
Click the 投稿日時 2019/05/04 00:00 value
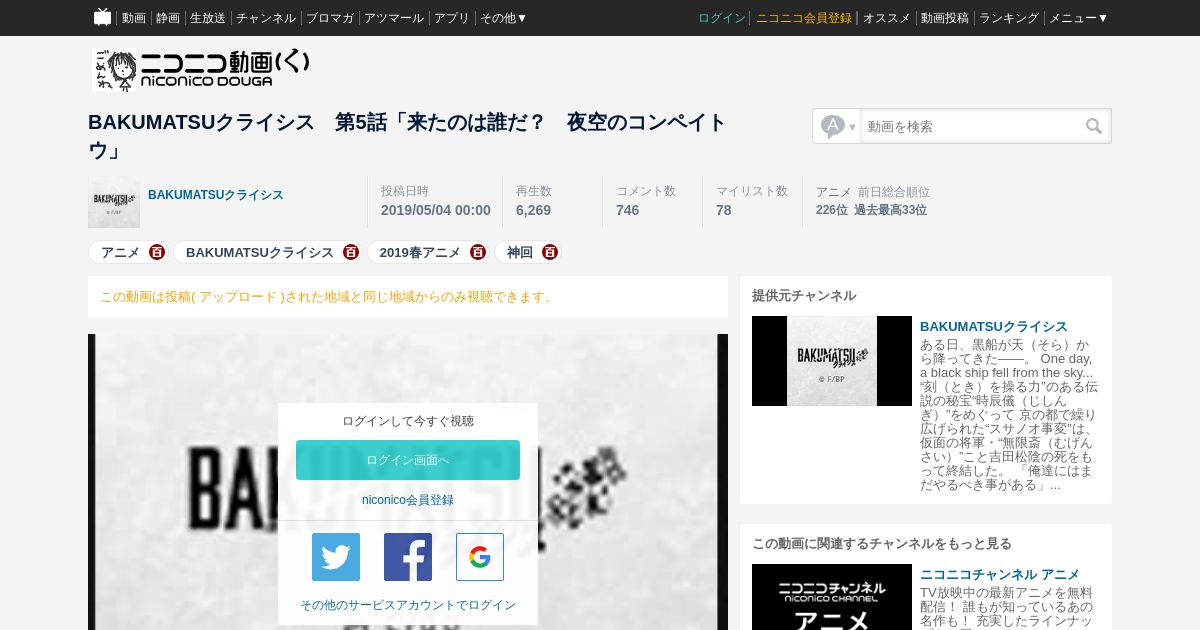436,210
